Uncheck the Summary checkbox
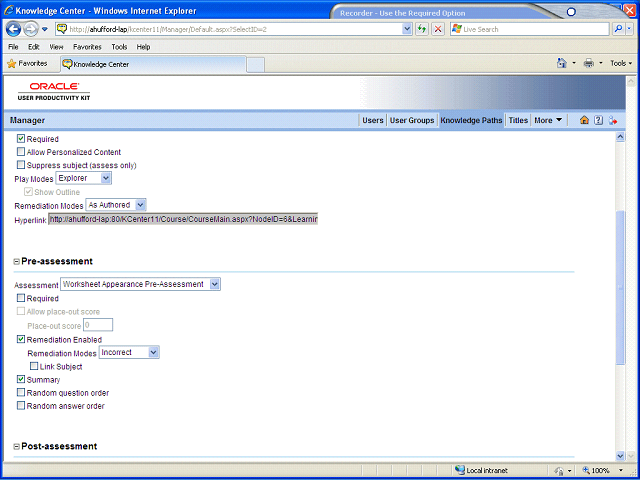The image size is (640, 480). (x=21, y=379)
